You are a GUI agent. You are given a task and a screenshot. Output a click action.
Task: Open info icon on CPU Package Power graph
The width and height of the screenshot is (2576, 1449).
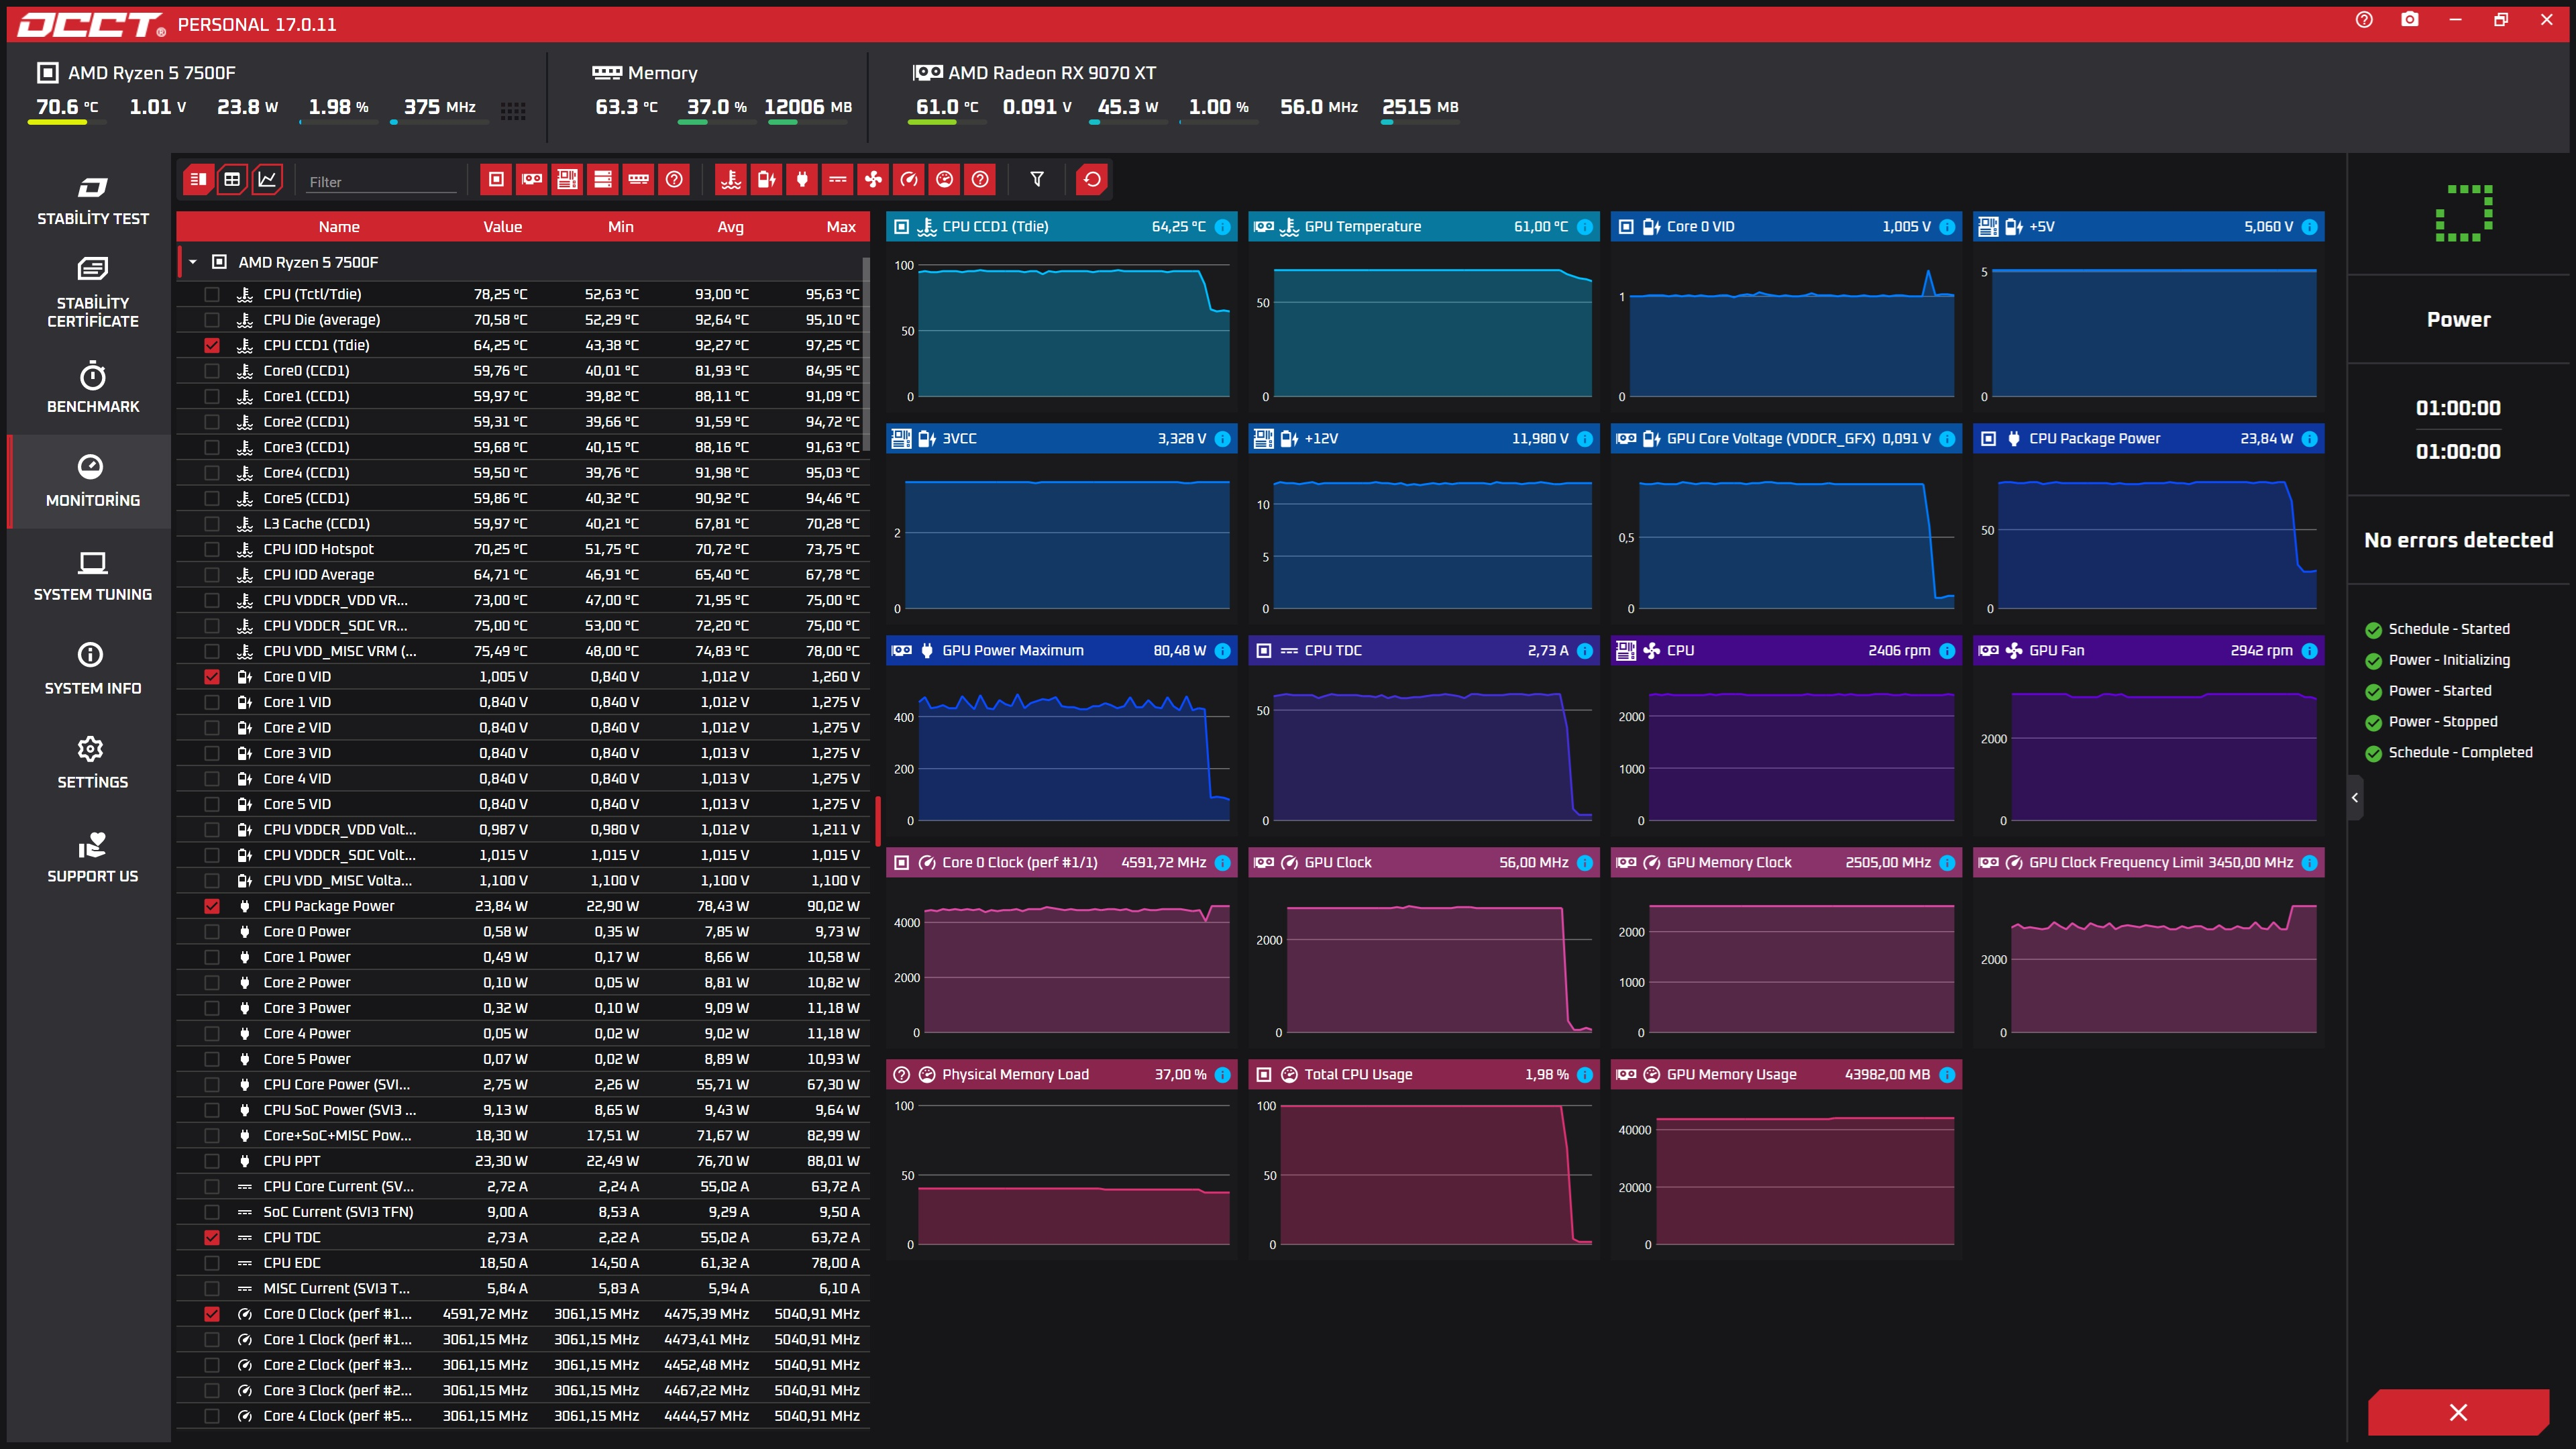2309,439
